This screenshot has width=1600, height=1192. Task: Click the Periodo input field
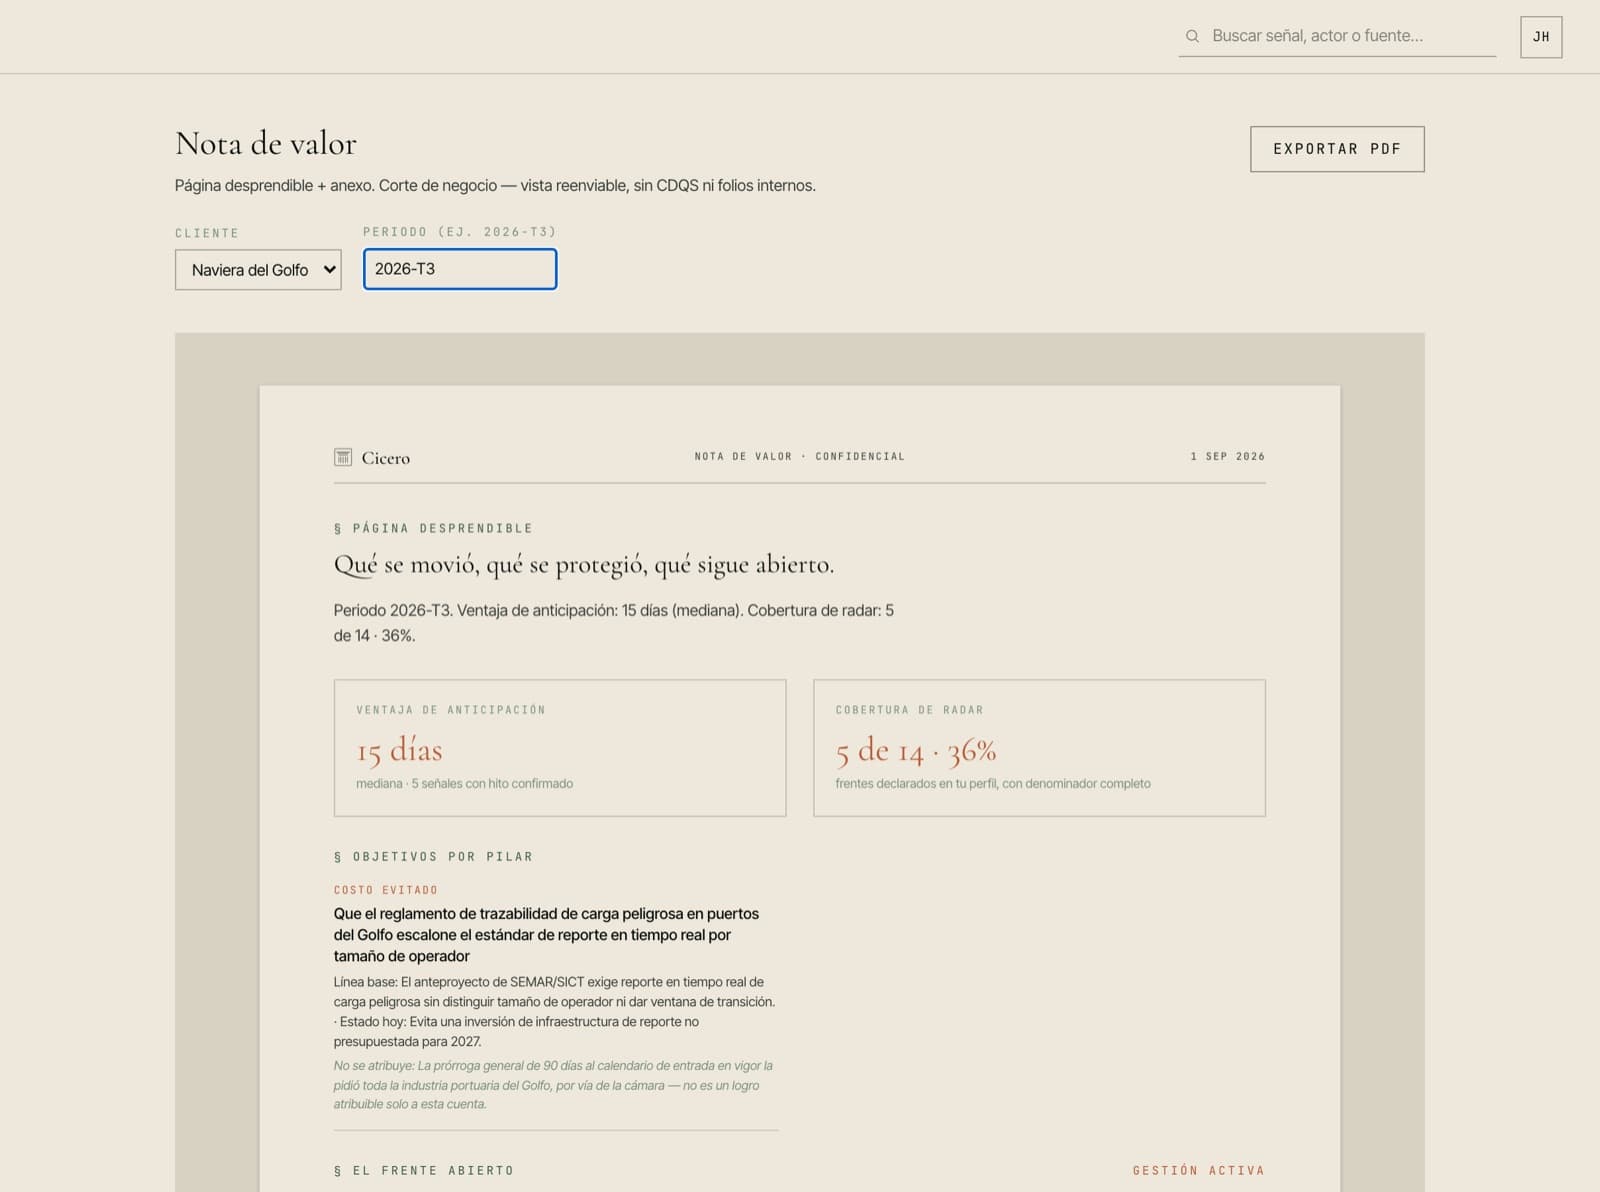(460, 269)
